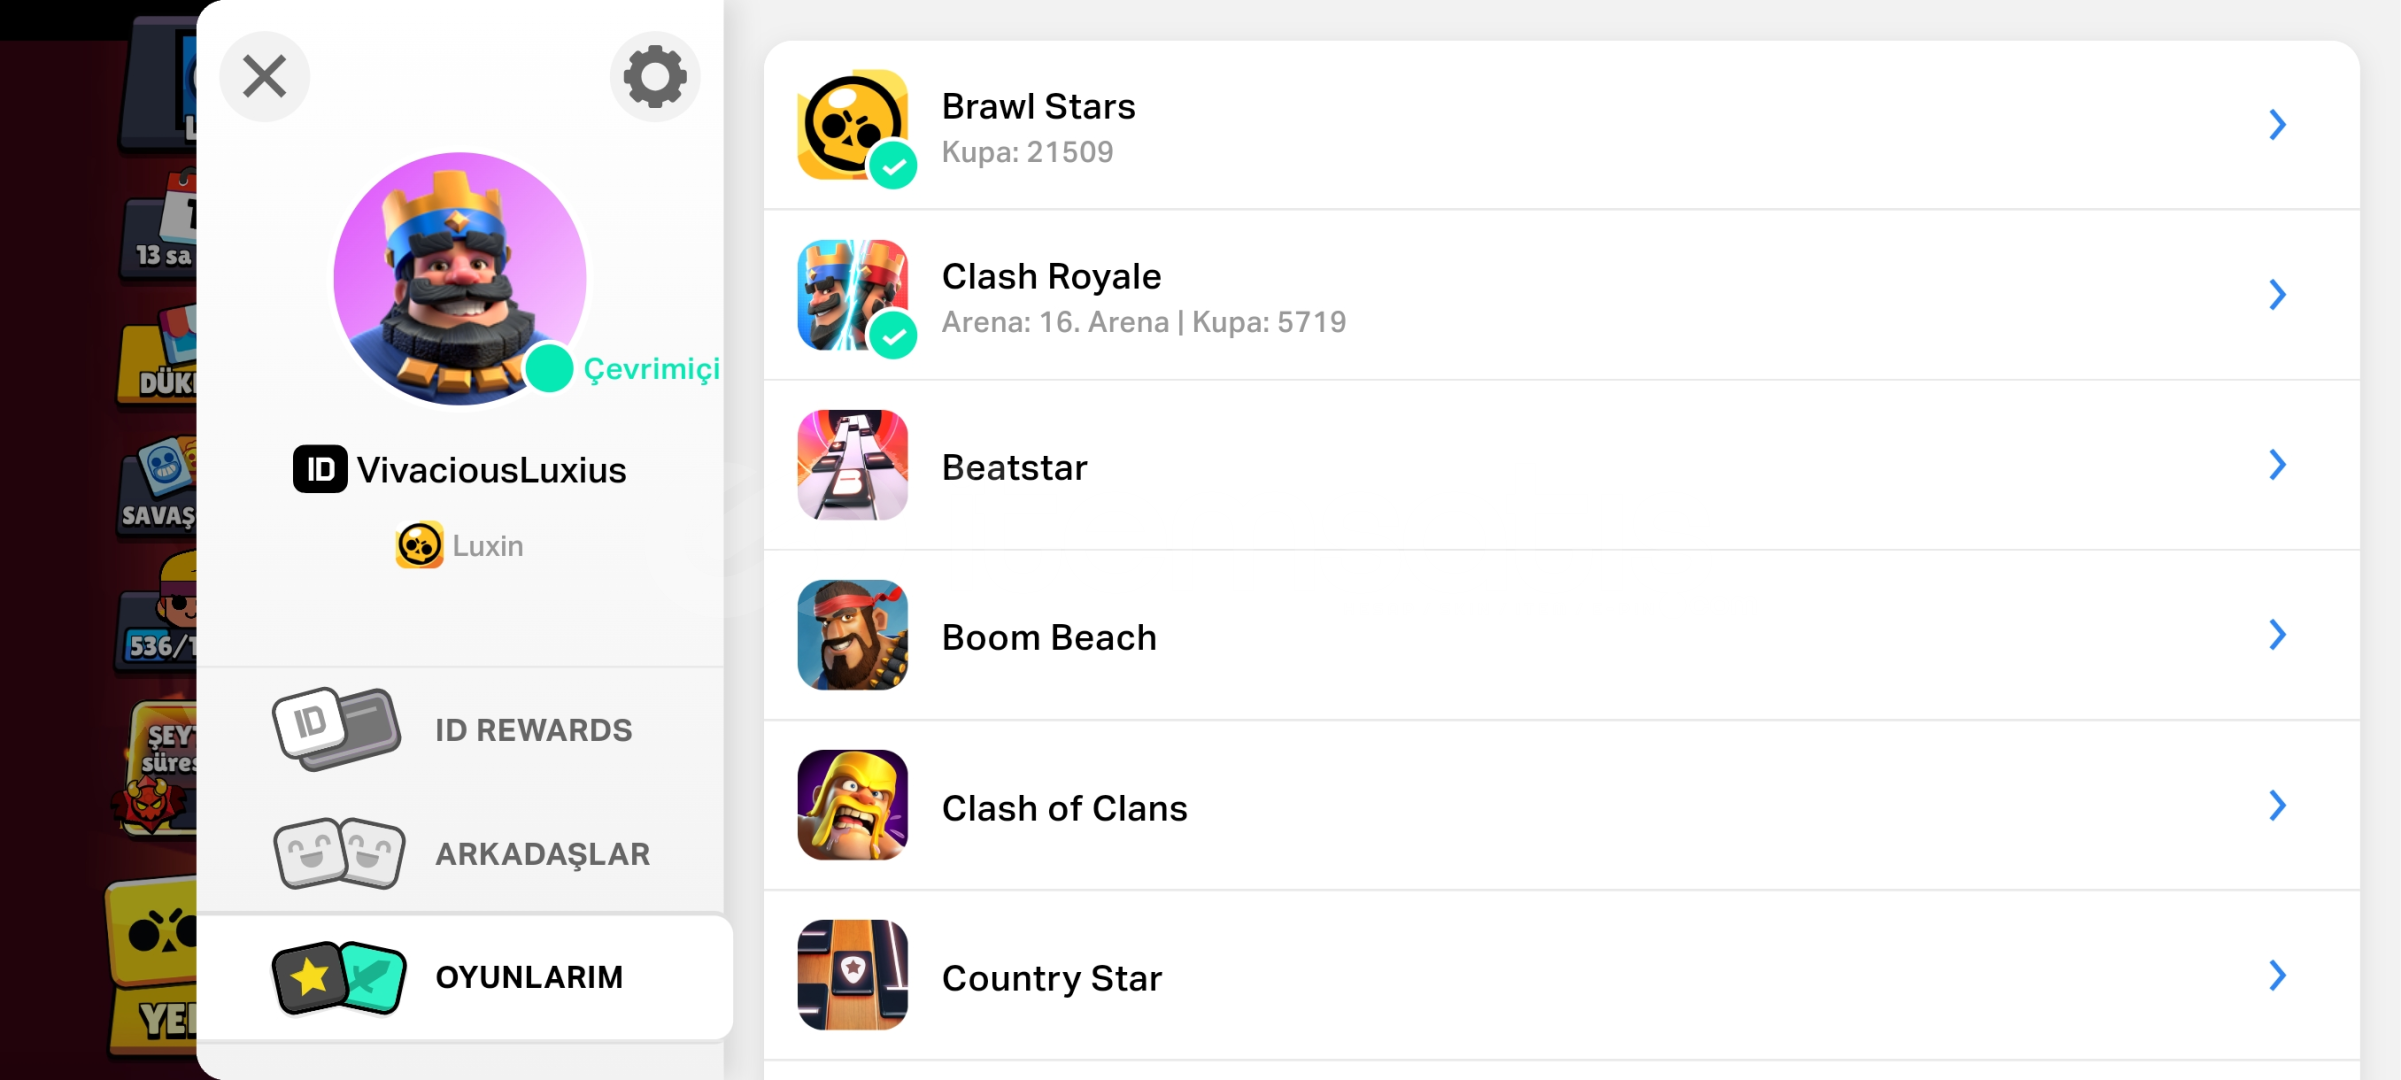Expand the Beatstar row chevron
This screenshot has width=2401, height=1080.
(2277, 465)
